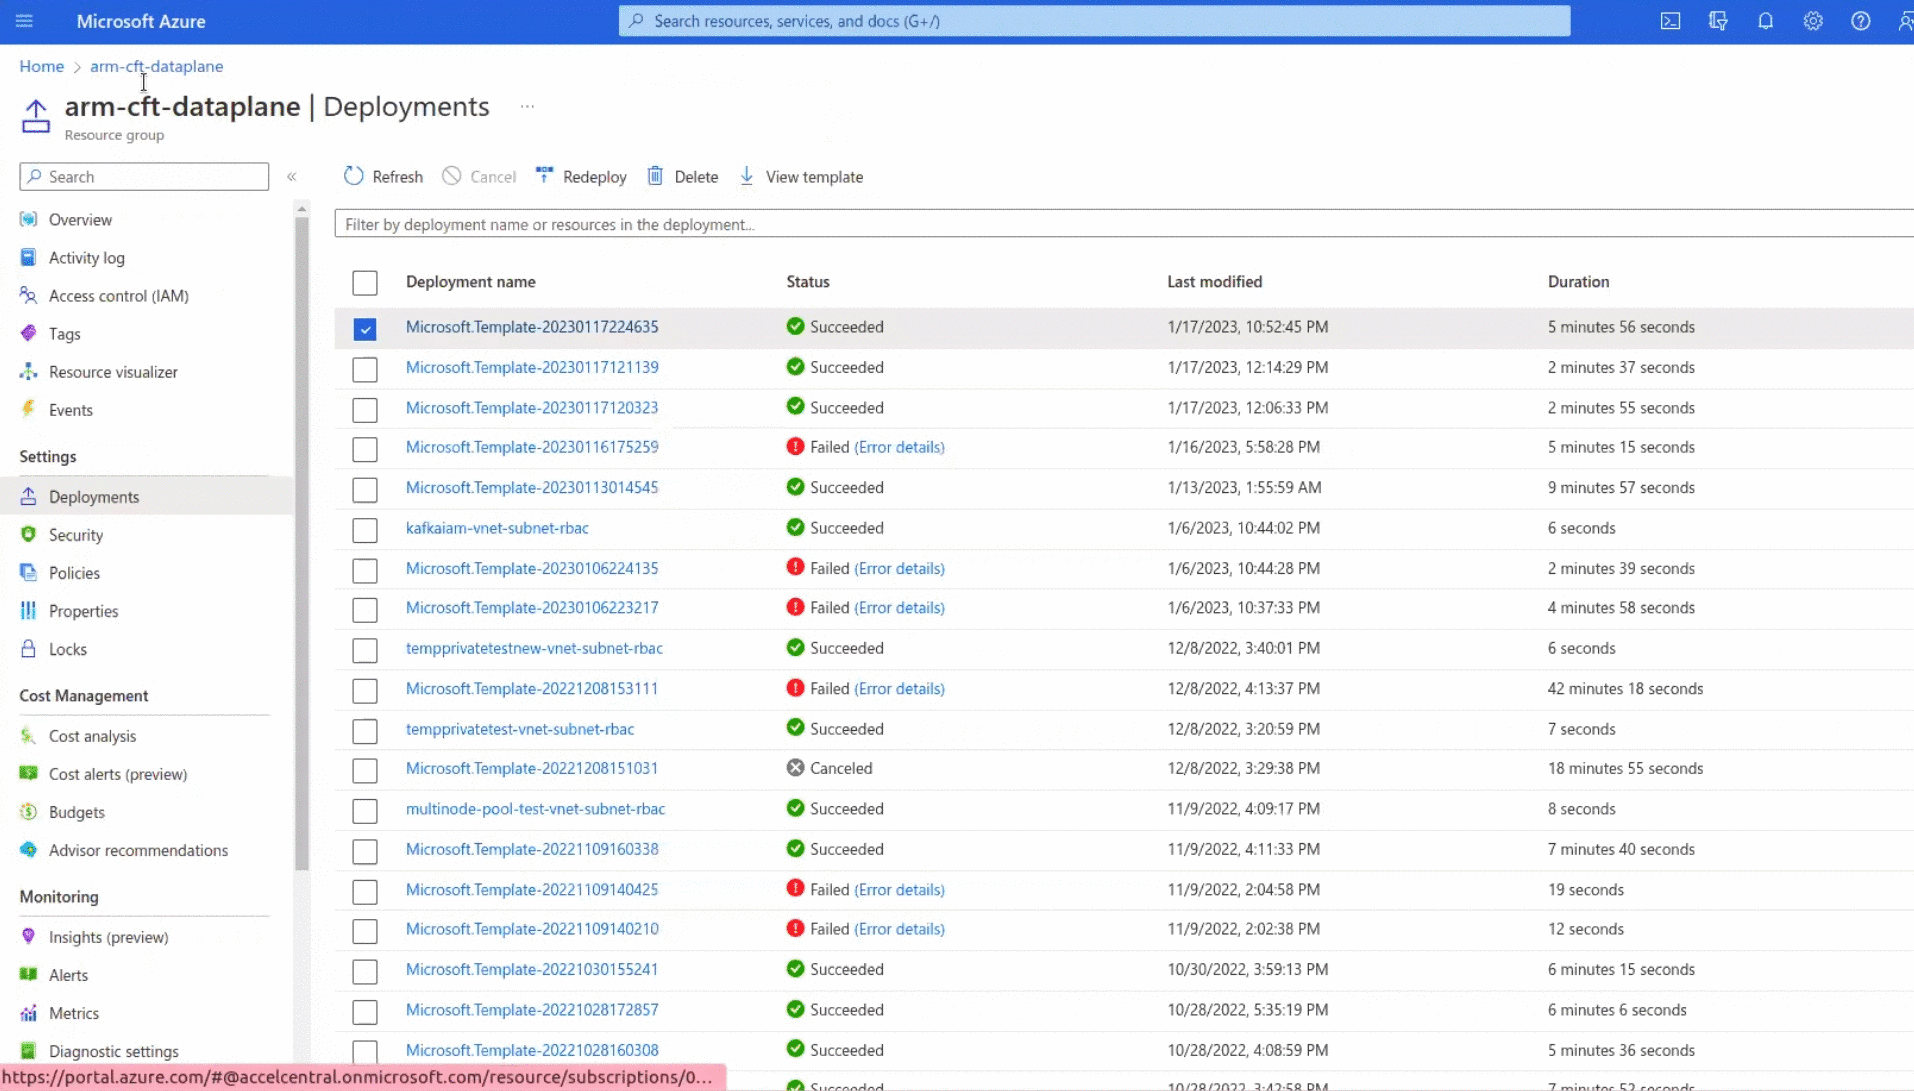Click the Metrics chart icon
Screen dimensions: 1914x1091
pyautogui.click(x=28, y=1012)
